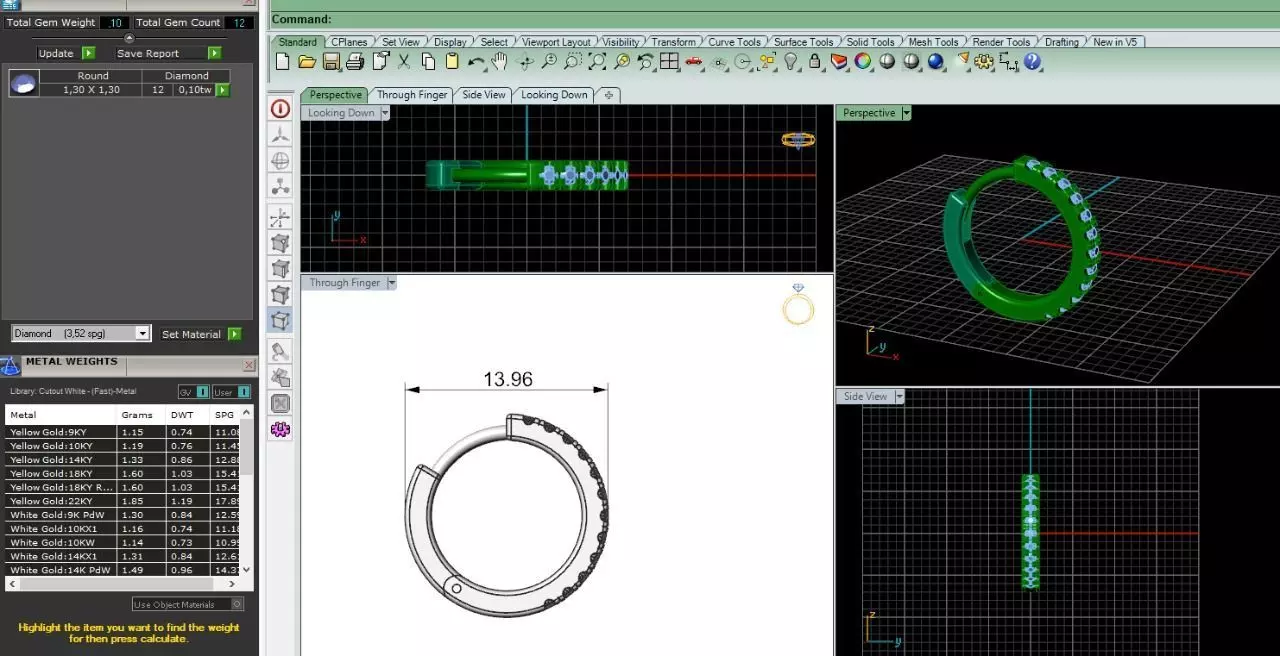This screenshot has width=1280, height=656.
Task: Click the Zoom extents icon
Action: point(597,62)
